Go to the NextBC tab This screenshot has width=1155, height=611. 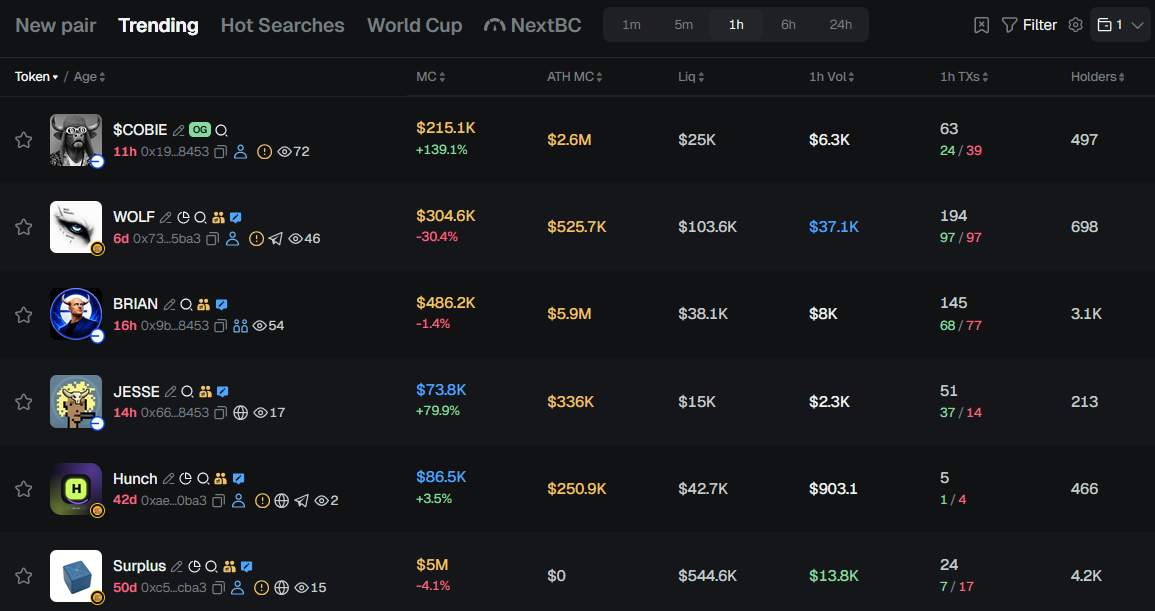[533, 25]
